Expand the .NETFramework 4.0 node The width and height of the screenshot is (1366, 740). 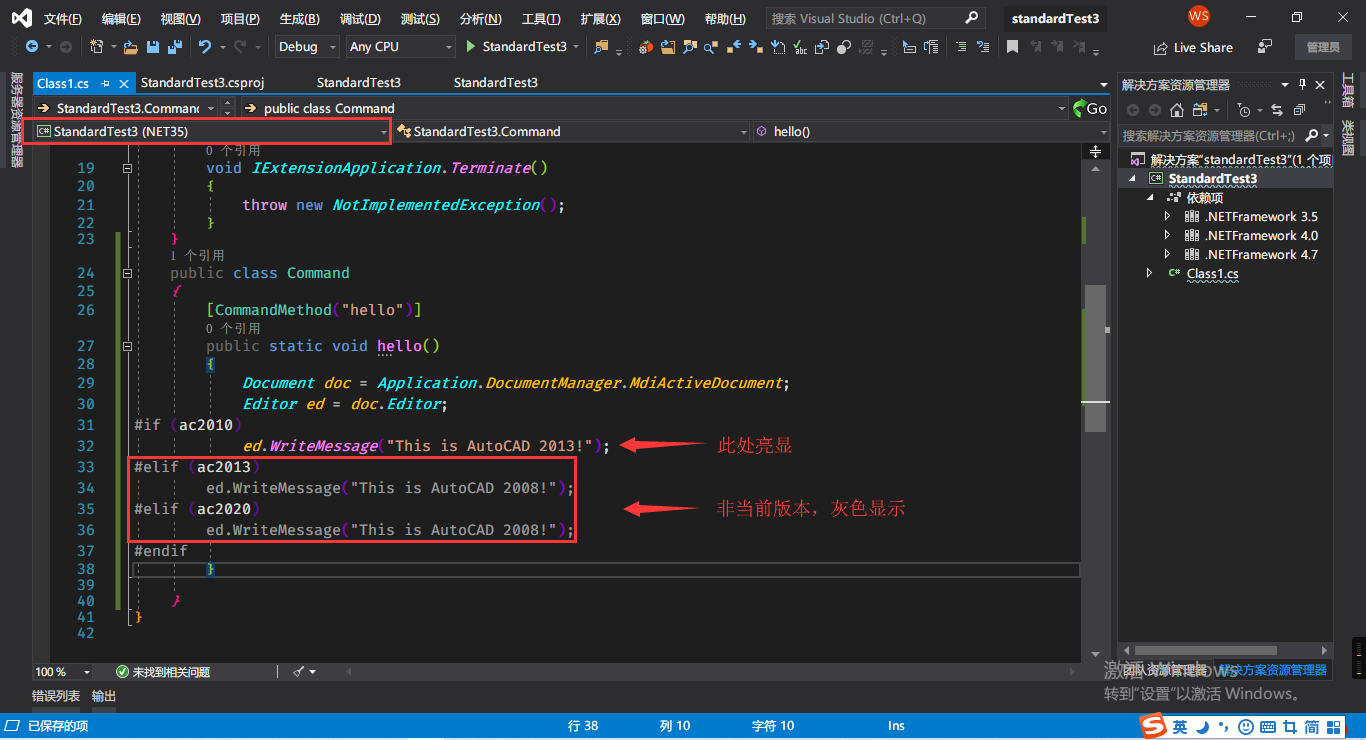point(1167,236)
